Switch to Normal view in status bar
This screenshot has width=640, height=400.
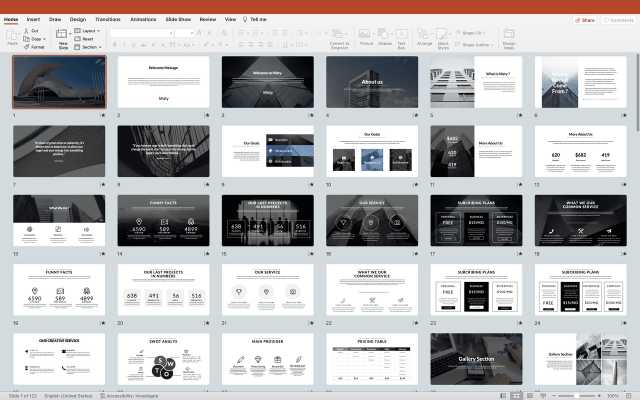(x=503, y=395)
